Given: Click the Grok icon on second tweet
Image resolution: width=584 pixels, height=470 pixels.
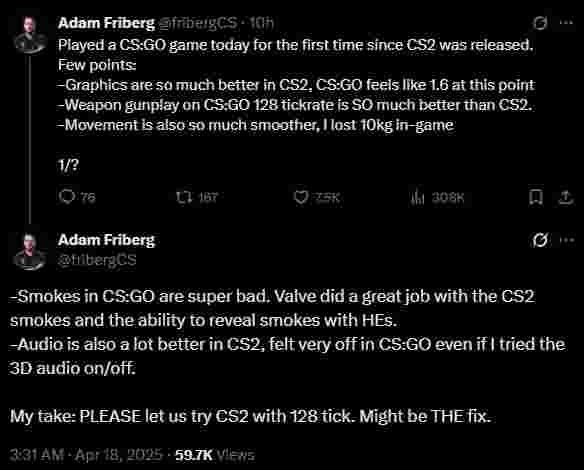Looking at the screenshot, I should tap(540, 240).
